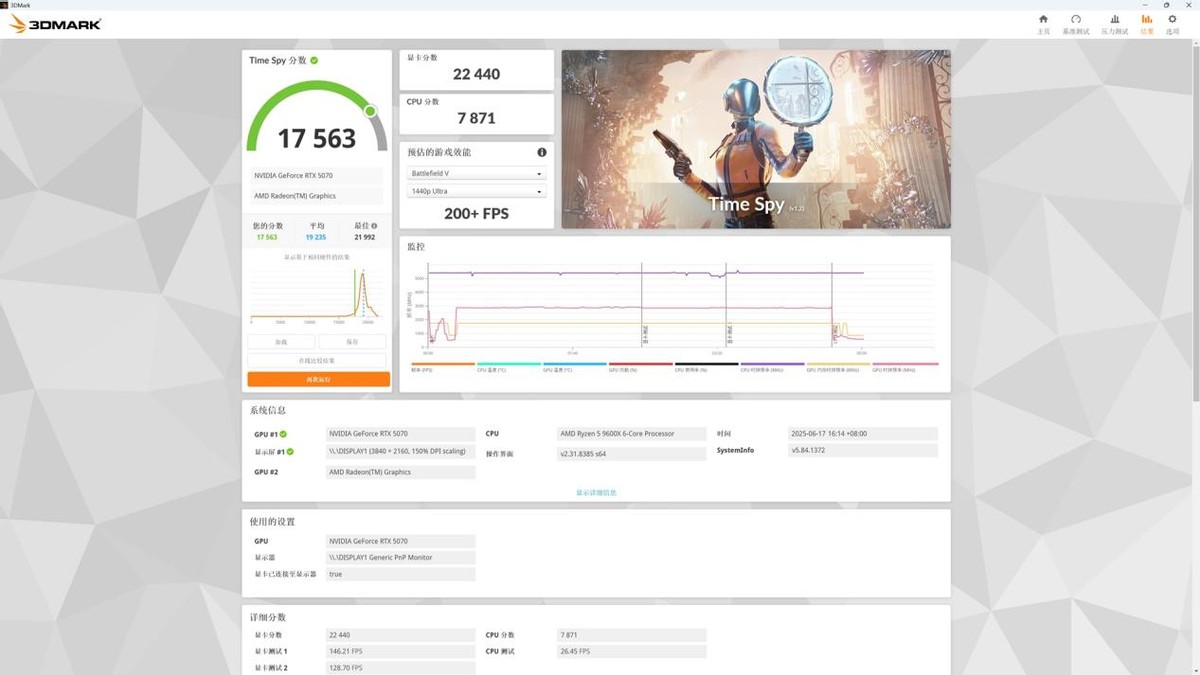Screen dimensions: 1200x675
Task: Toggle the GPU 负载 (%) legend series
Action: 640,367
